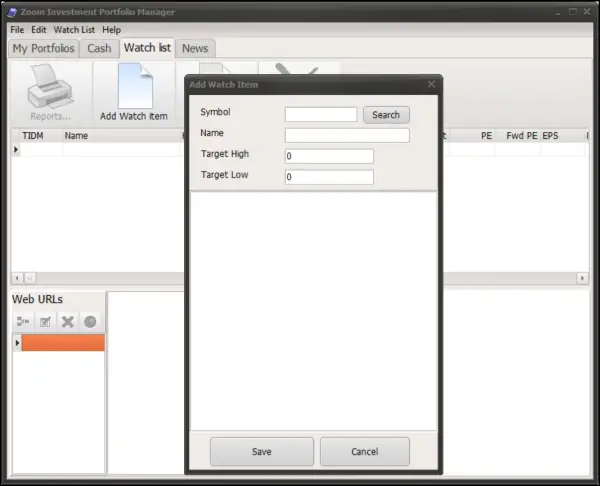The height and width of the screenshot is (486, 600).
Task: Click the left arrow of horizontal scrollbar
Action: pyautogui.click(x=17, y=278)
